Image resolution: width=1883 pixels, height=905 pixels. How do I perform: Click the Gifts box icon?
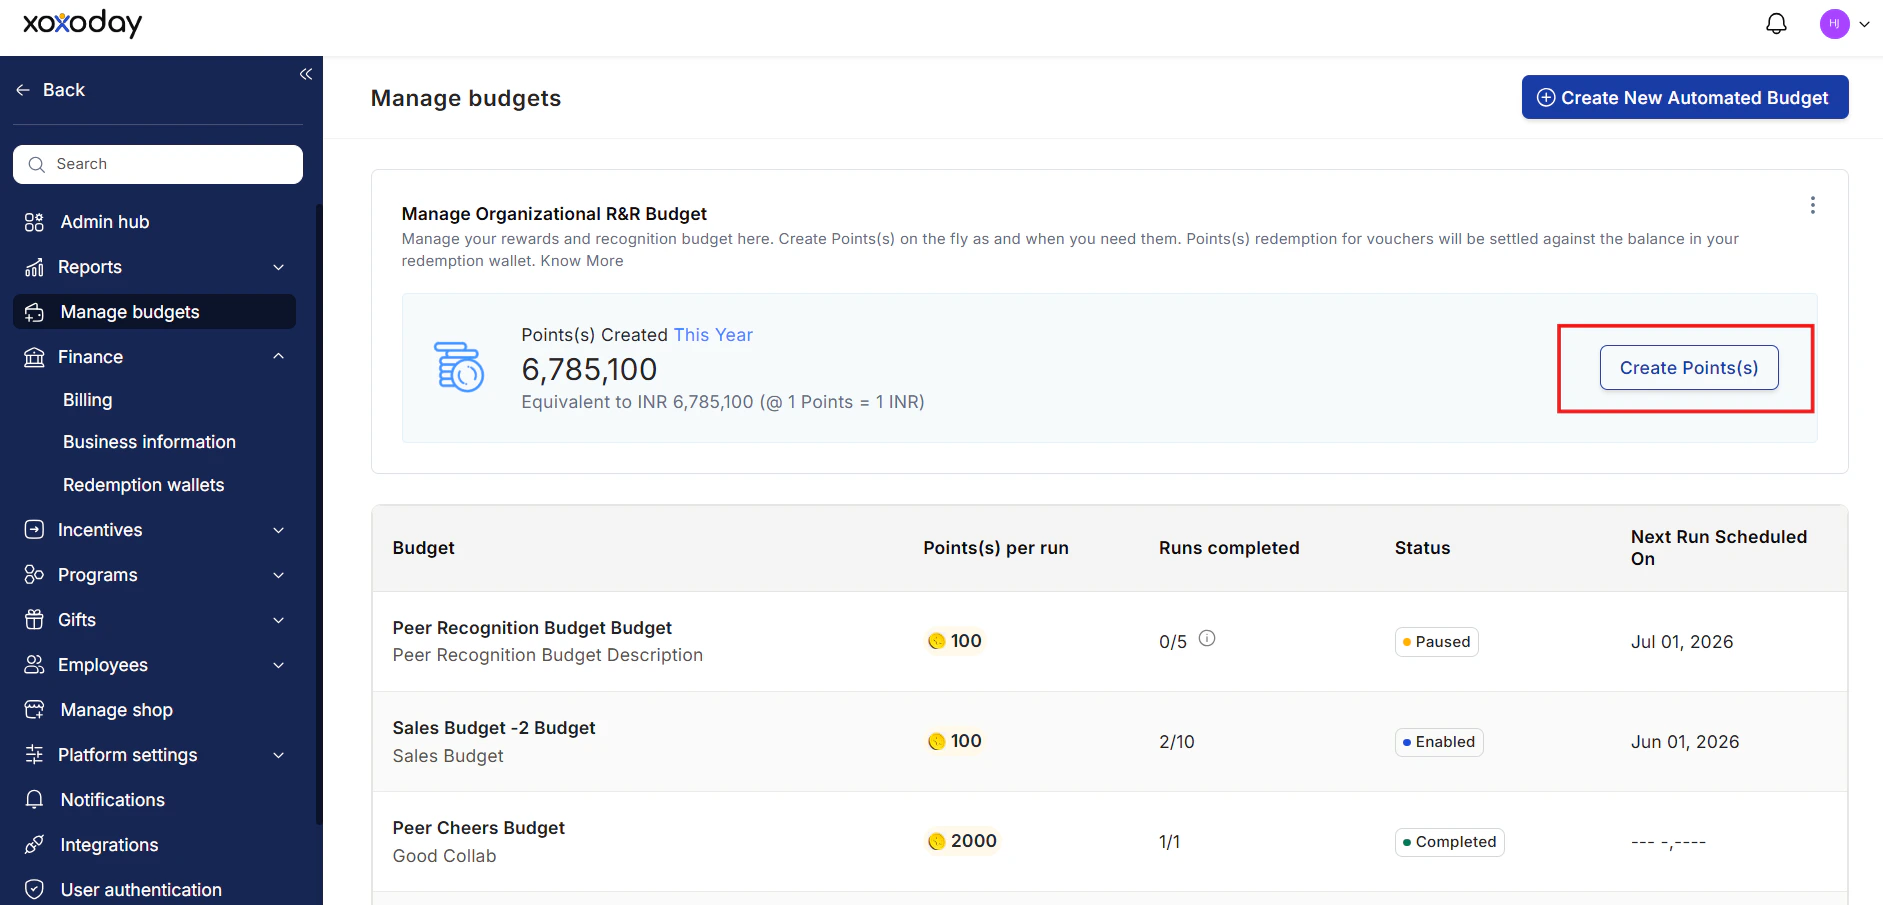tap(34, 620)
